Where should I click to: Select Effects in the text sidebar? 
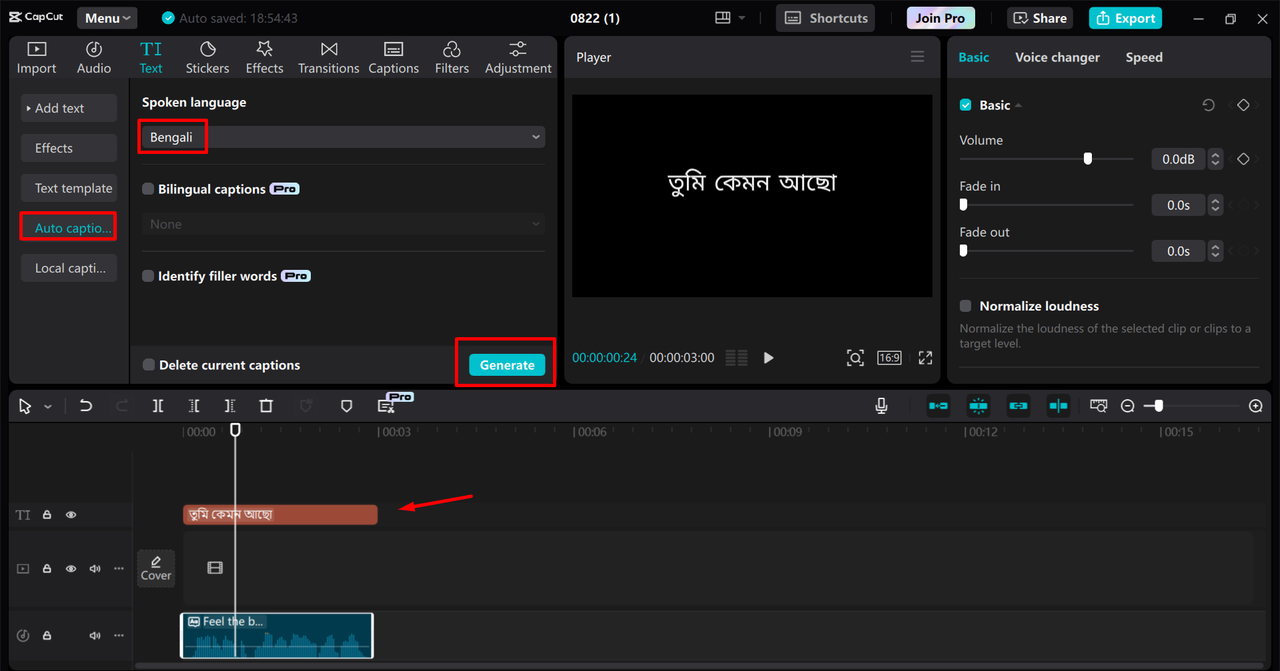(x=69, y=148)
